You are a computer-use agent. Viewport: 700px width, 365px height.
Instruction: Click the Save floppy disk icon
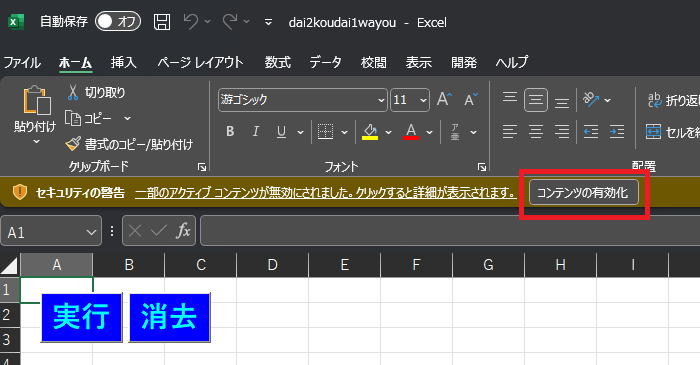point(162,21)
